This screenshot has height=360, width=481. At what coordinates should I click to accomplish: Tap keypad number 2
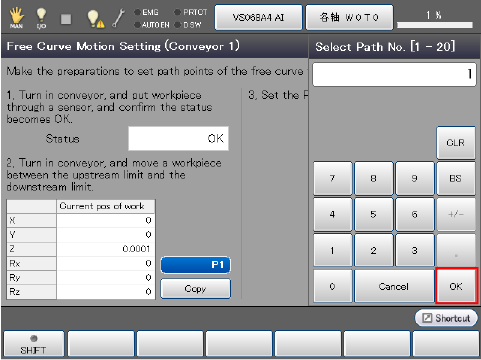click(x=373, y=250)
